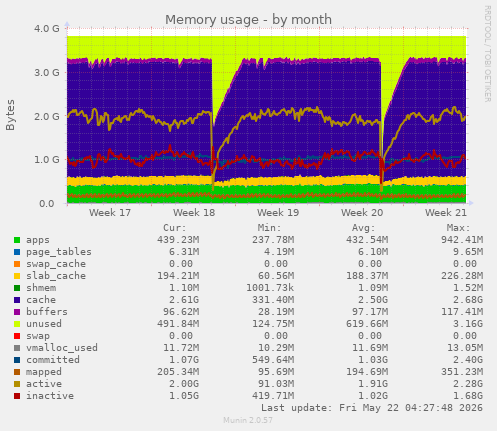
Task: Click the slab_cache yellow legend swatch
Action: [17, 276]
